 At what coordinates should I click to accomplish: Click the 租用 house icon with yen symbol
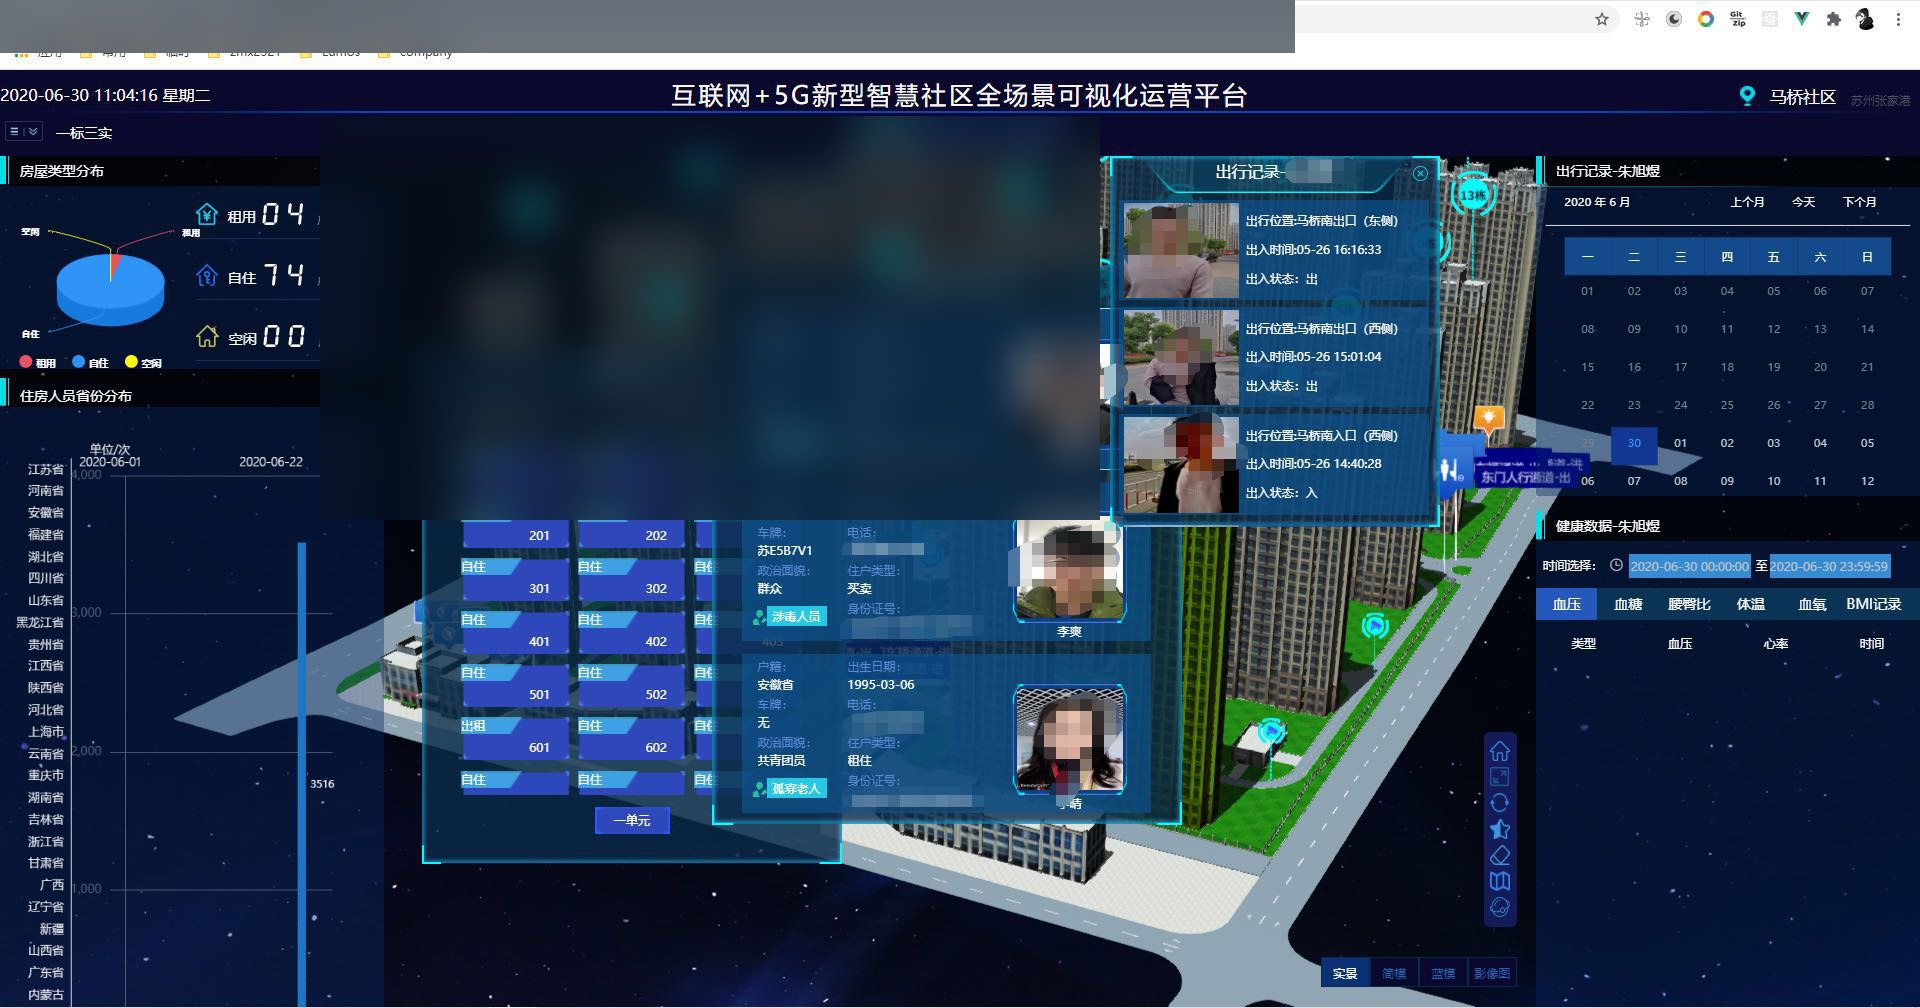[207, 215]
